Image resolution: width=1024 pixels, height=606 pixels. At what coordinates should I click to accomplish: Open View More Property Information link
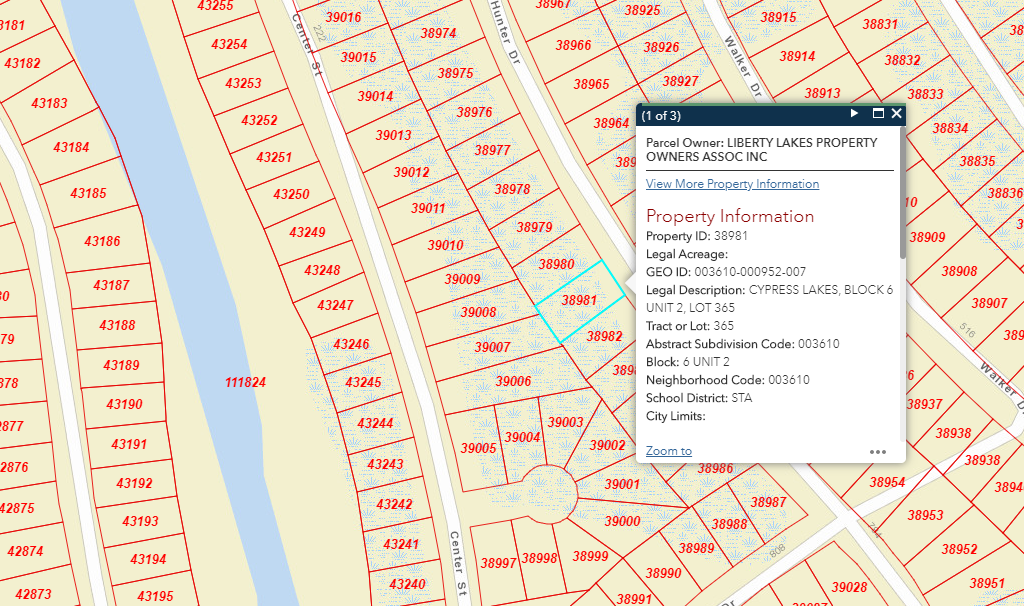tap(732, 184)
